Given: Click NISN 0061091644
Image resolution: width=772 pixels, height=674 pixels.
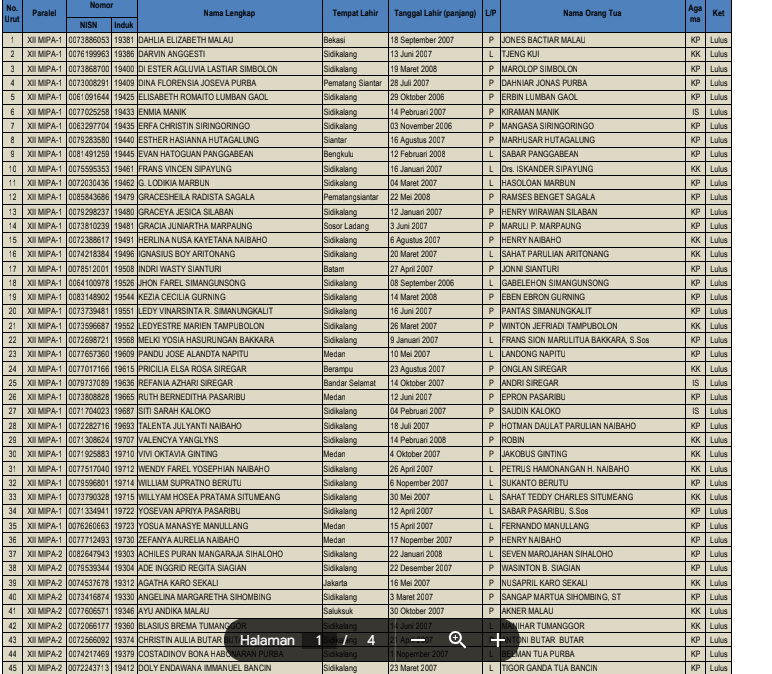Looking at the screenshot, I should click(89, 97).
